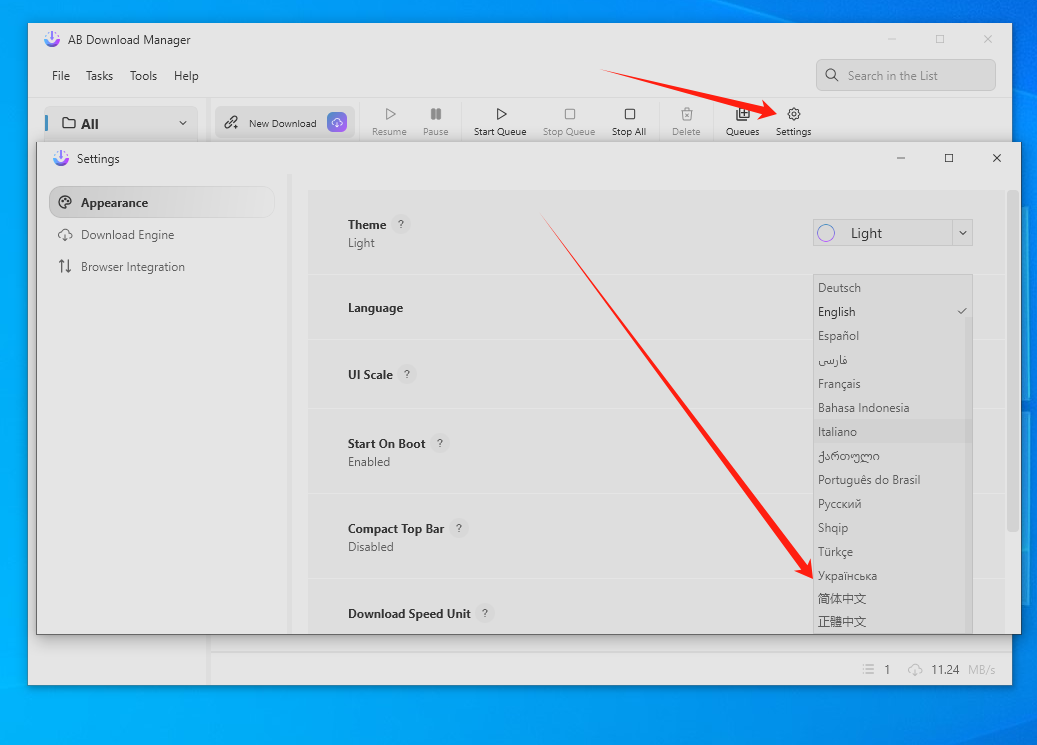Open the Download Engine settings section
Screen dimensions: 1037x745
tap(162, 235)
